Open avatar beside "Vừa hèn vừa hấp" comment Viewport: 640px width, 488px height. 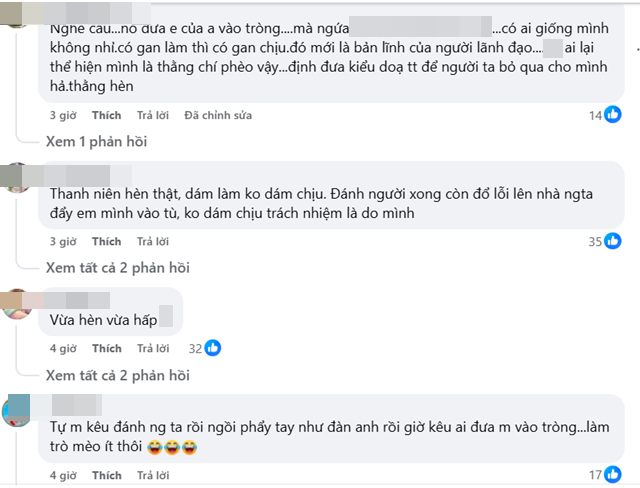pos(18,303)
